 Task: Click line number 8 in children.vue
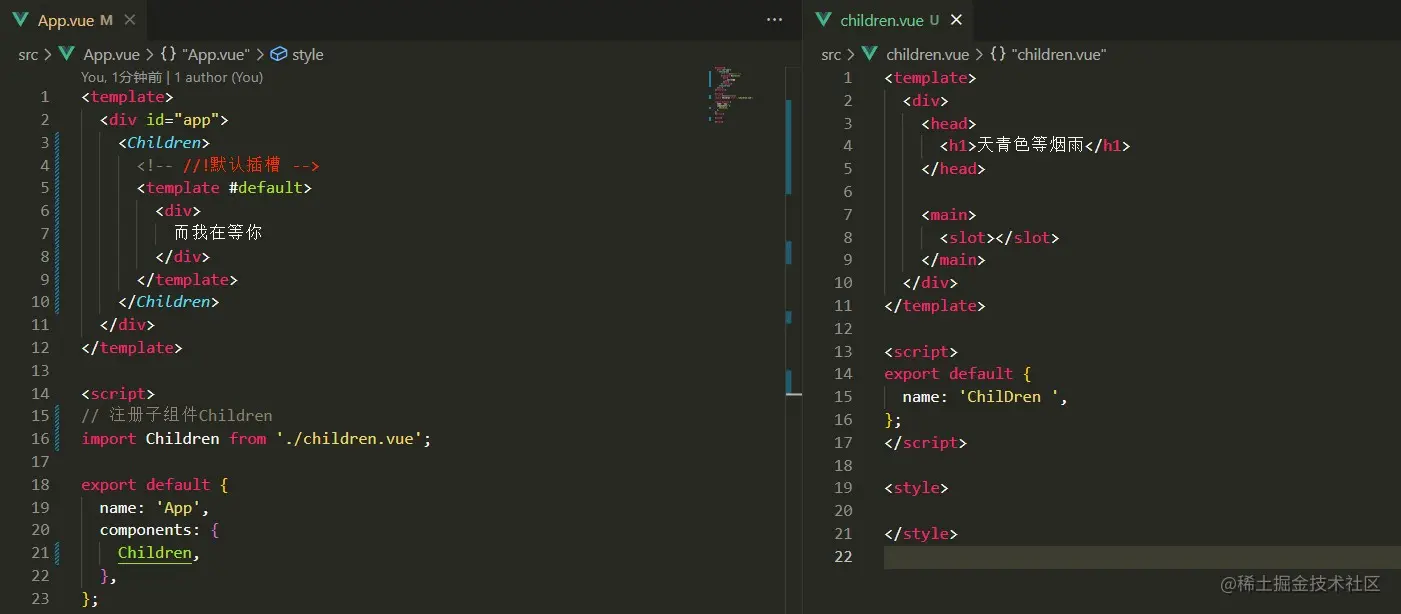(848, 238)
